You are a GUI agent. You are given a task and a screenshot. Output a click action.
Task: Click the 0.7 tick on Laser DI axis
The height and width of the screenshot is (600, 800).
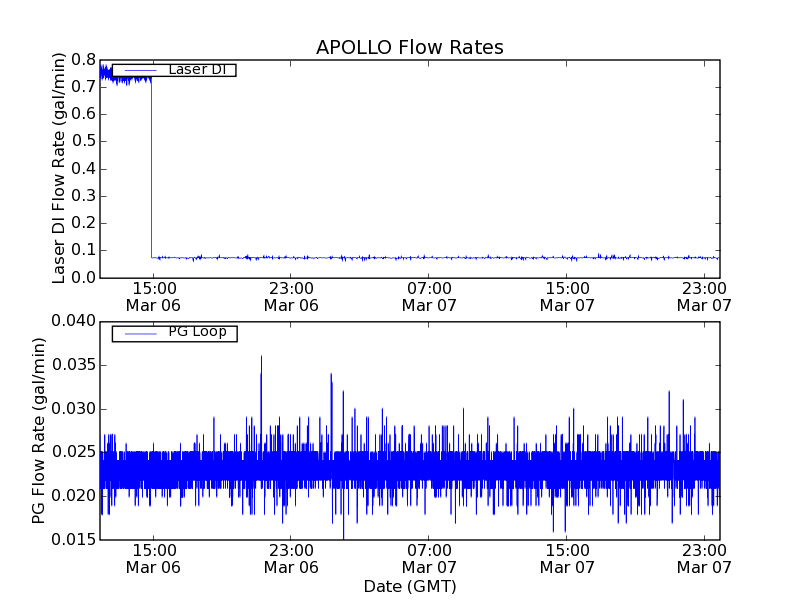coord(84,87)
